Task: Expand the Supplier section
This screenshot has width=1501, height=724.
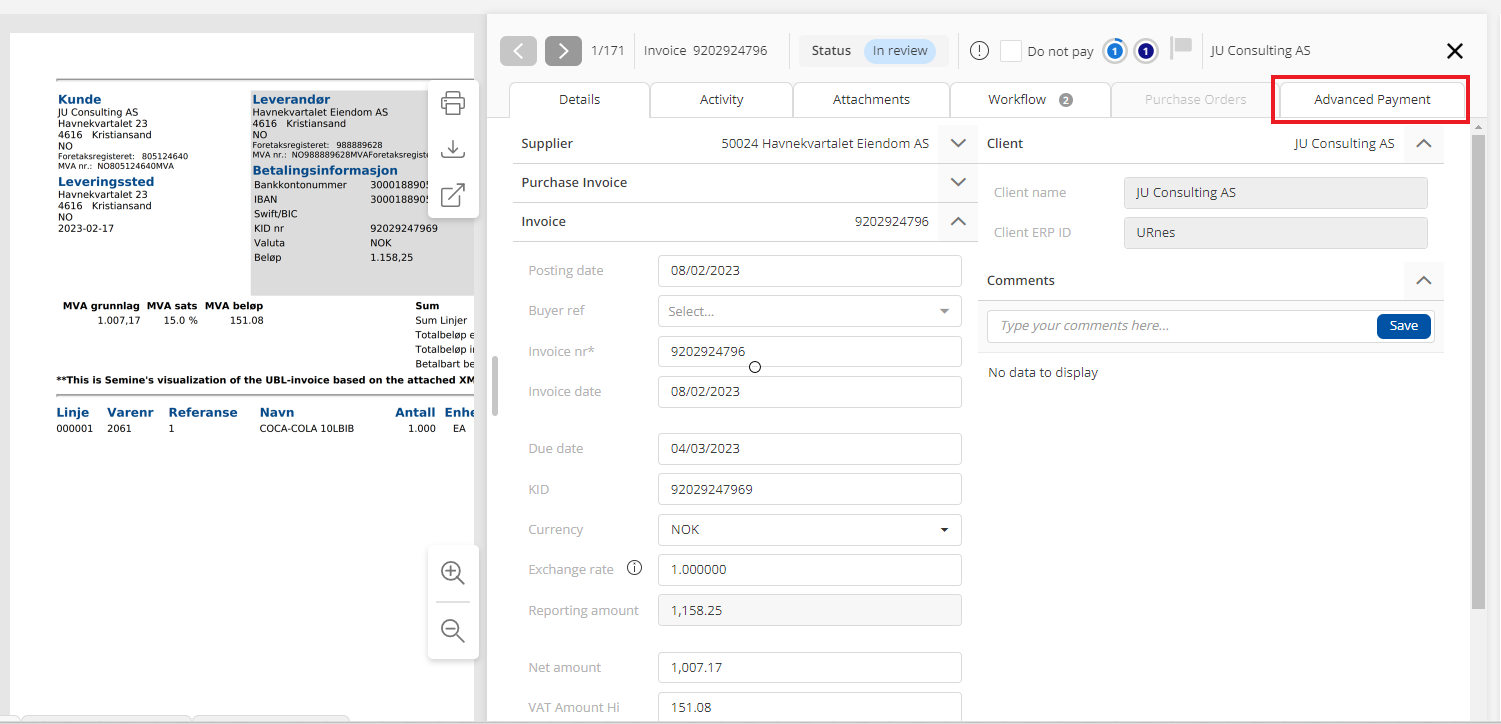Action: [x=958, y=143]
